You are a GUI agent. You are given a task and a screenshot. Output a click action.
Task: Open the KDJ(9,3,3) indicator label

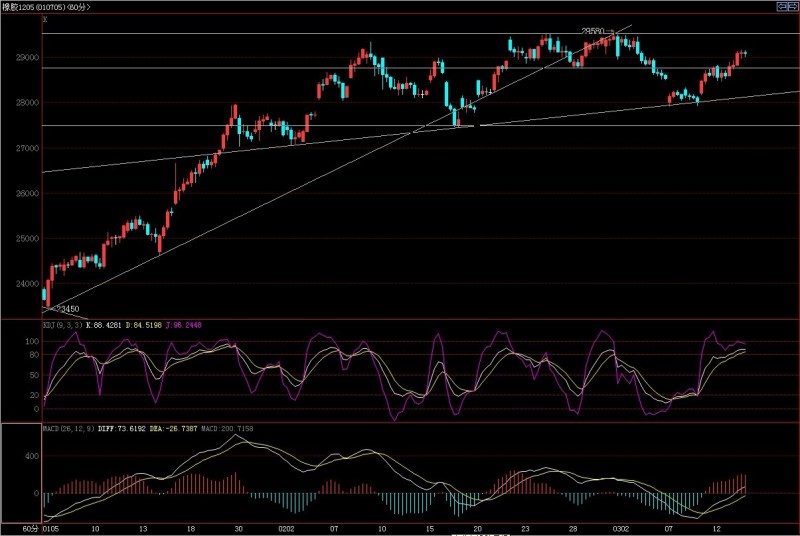(62, 325)
